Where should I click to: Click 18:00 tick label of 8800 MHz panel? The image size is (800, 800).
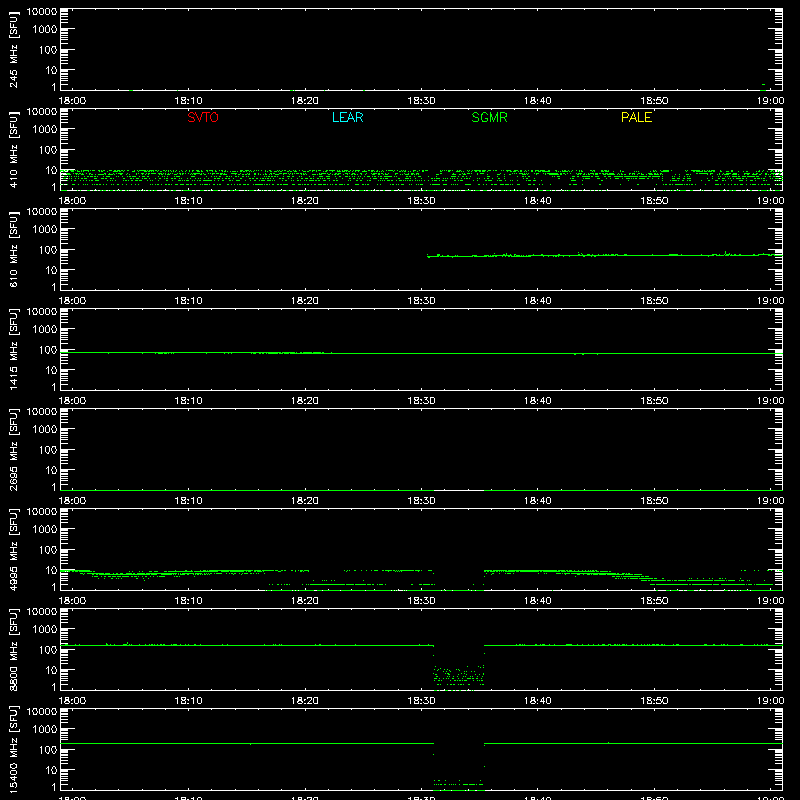(x=72, y=701)
